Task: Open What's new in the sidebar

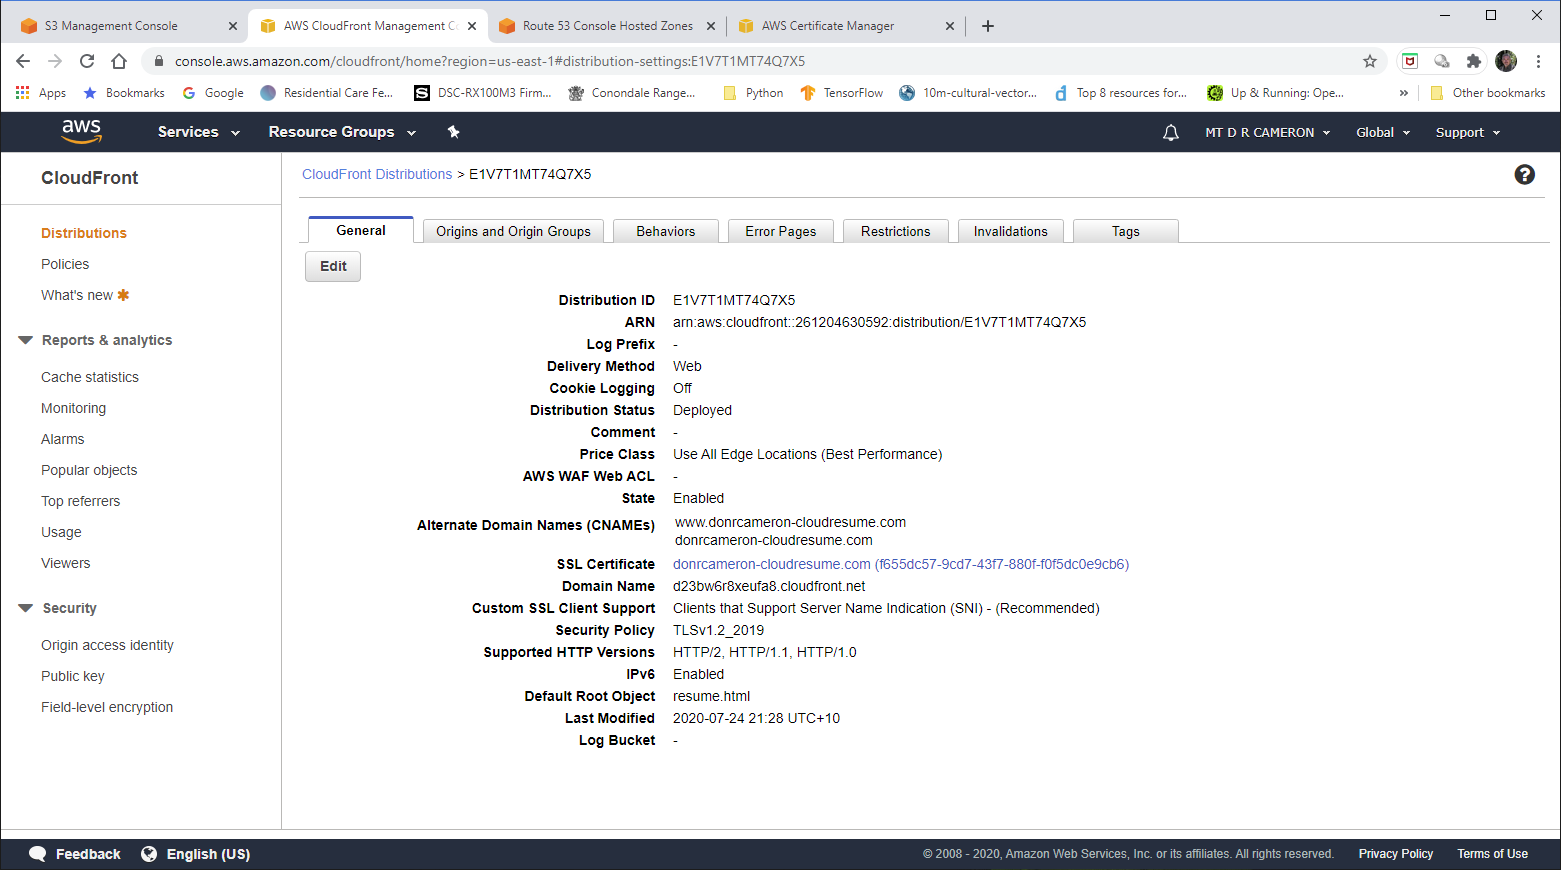Action: (x=77, y=295)
